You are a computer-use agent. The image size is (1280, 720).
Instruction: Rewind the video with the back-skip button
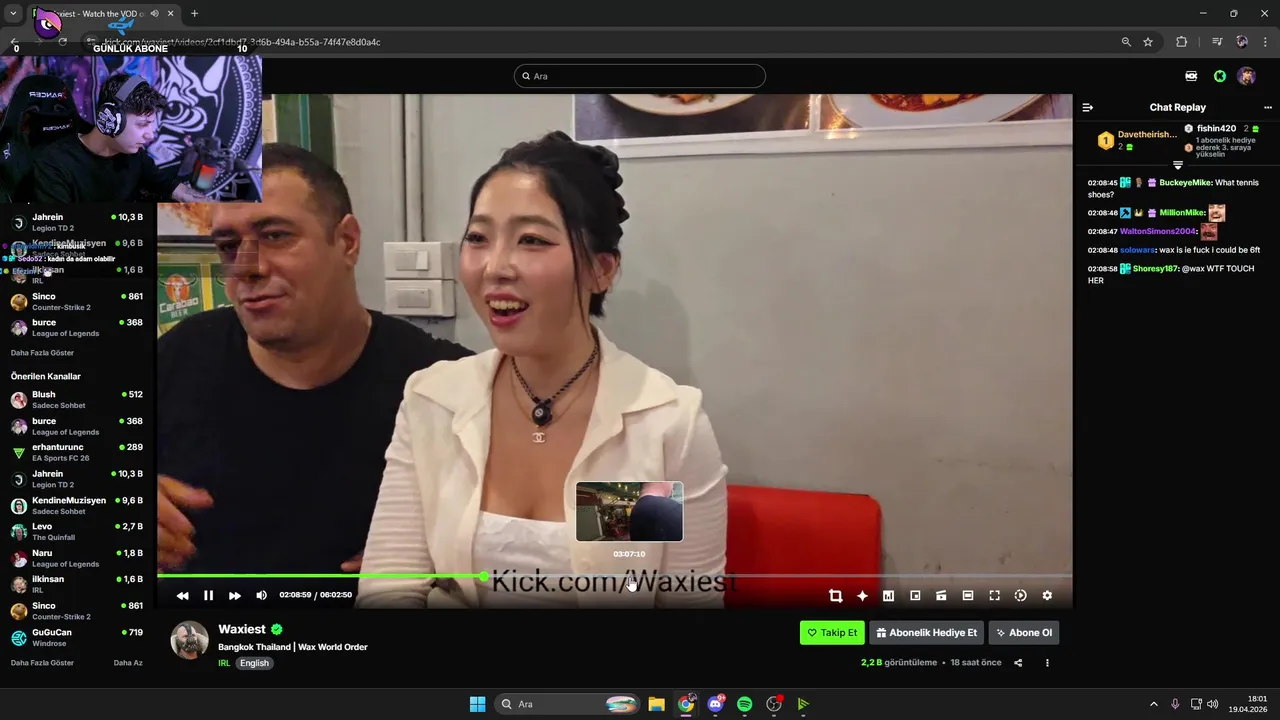tap(182, 596)
